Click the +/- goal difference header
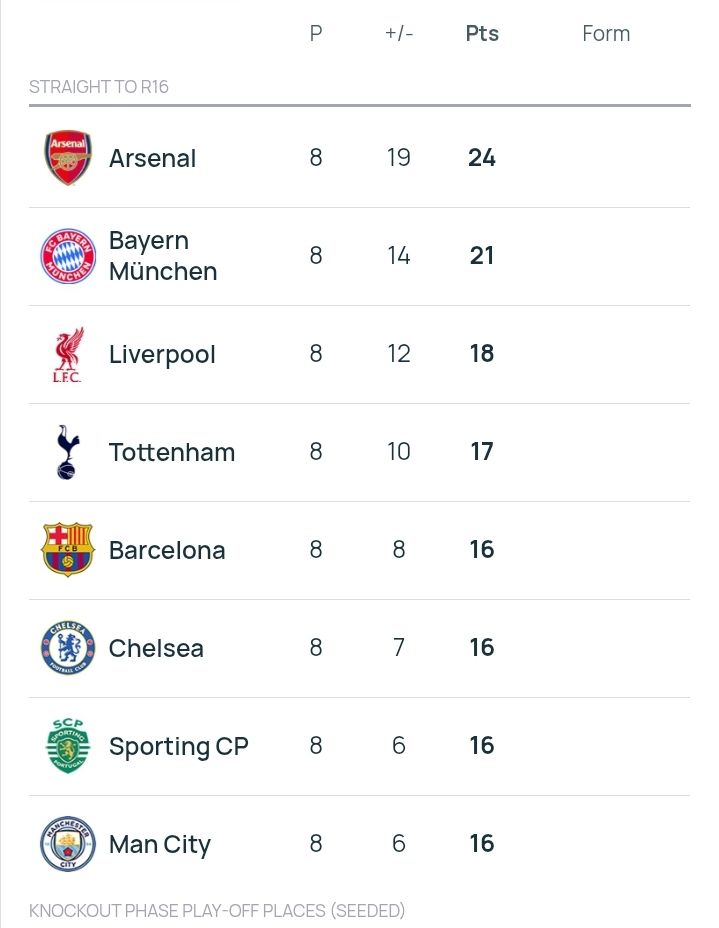 399,33
